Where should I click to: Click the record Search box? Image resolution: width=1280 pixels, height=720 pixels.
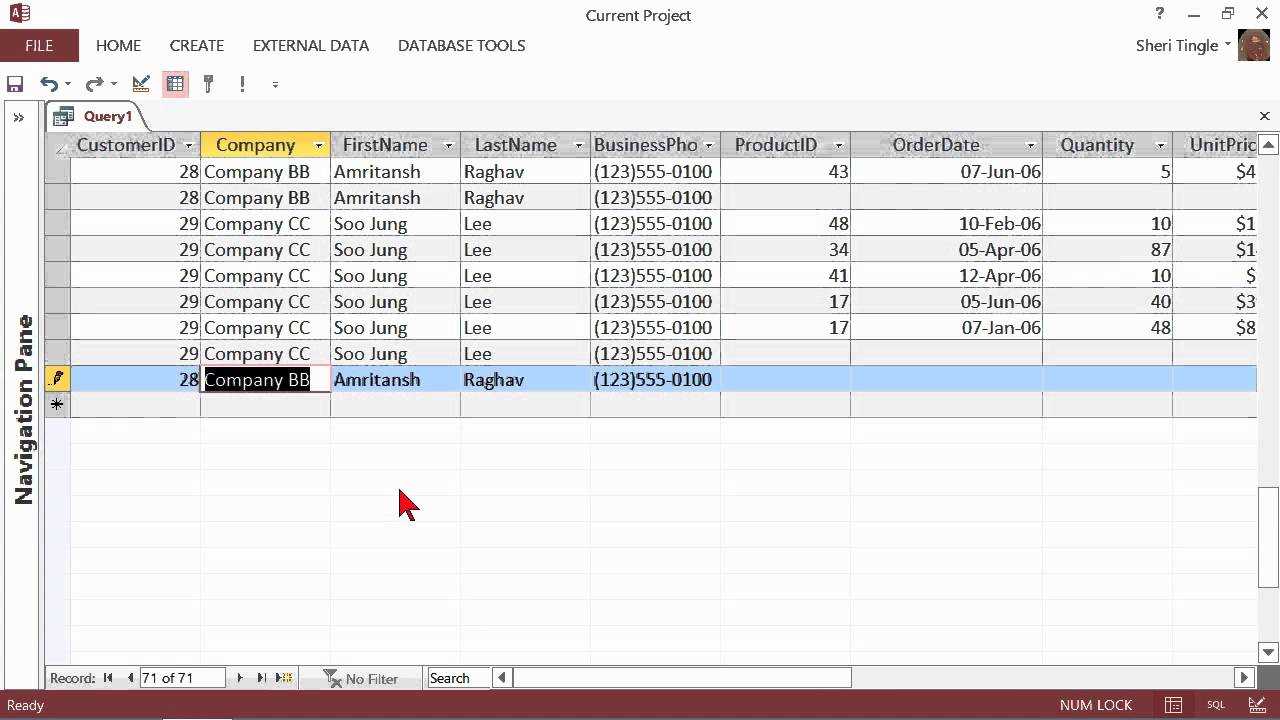tap(459, 678)
